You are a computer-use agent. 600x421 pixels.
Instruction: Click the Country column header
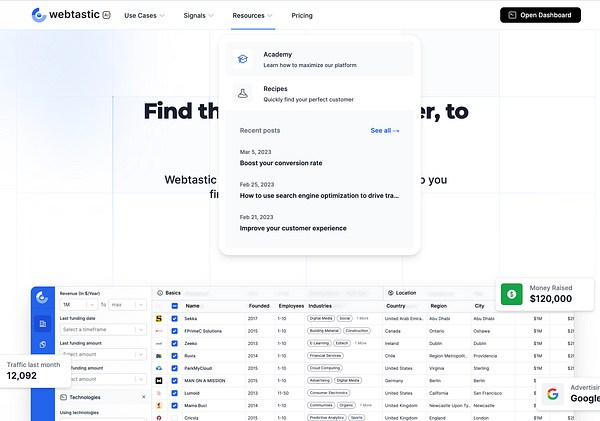[x=396, y=306]
